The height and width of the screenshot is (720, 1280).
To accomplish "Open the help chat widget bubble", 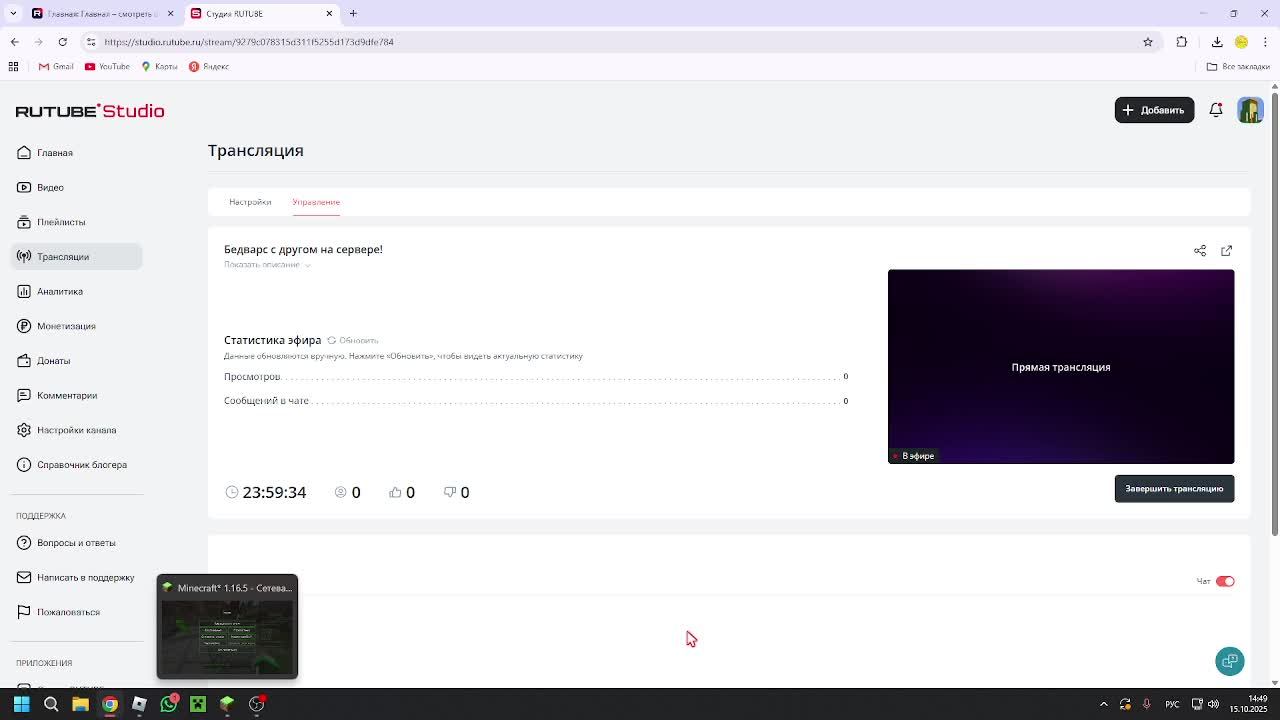I will coord(1230,661).
